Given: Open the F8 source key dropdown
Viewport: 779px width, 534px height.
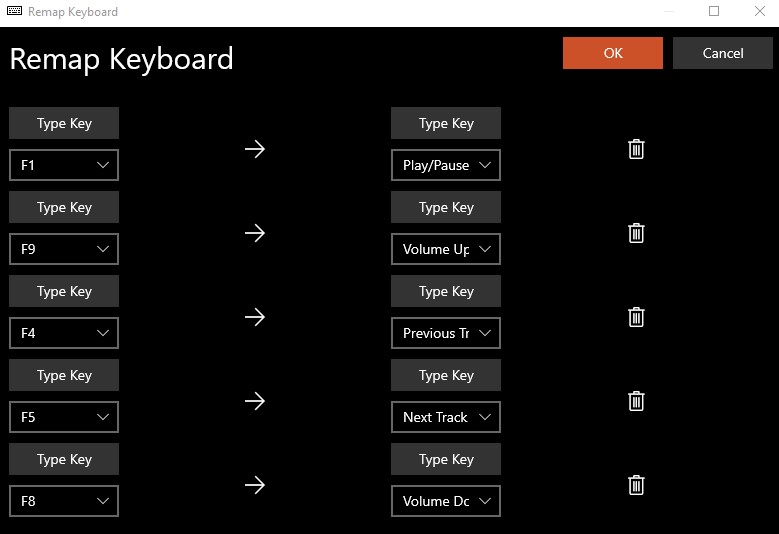Looking at the screenshot, I should click(64, 501).
